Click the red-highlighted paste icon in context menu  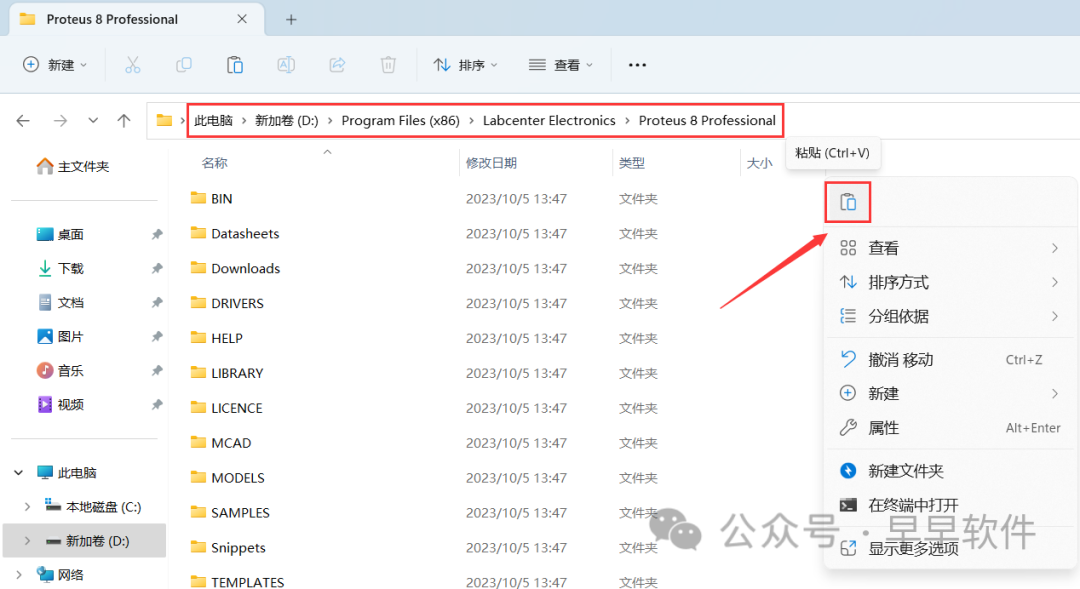[847, 201]
